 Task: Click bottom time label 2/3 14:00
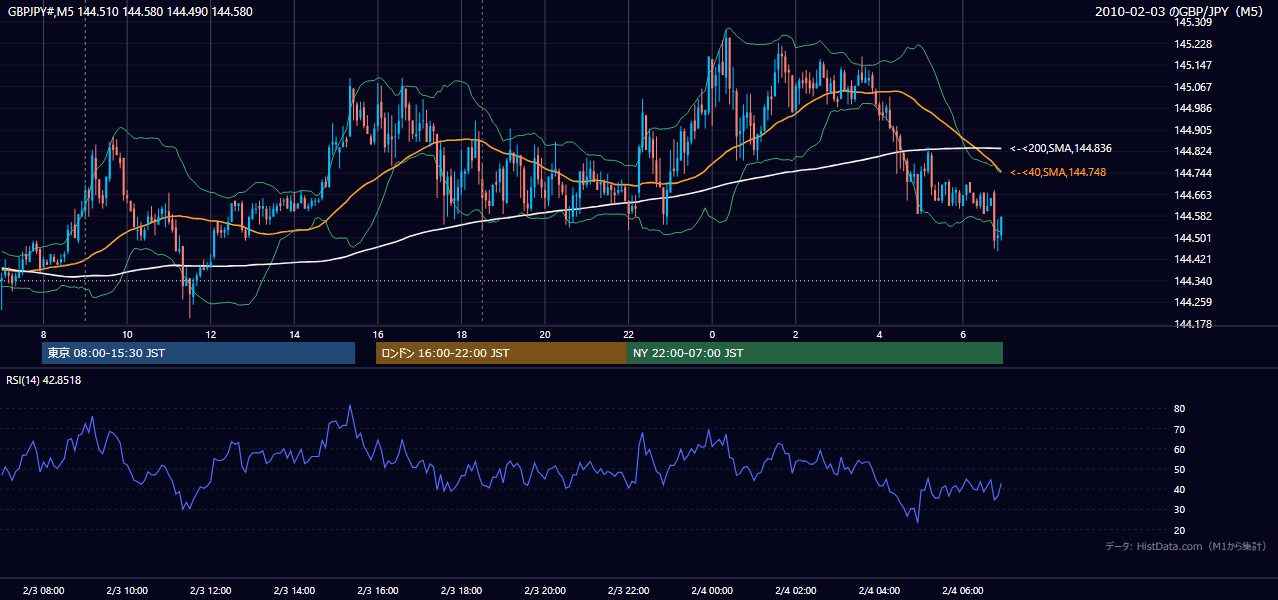294,590
